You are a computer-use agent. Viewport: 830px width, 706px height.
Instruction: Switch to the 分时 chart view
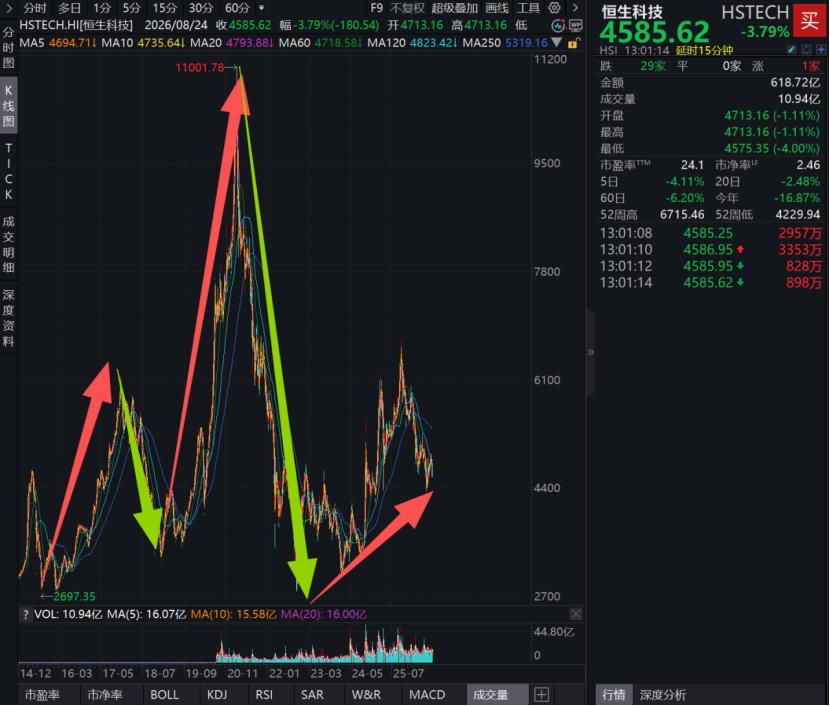coord(35,8)
